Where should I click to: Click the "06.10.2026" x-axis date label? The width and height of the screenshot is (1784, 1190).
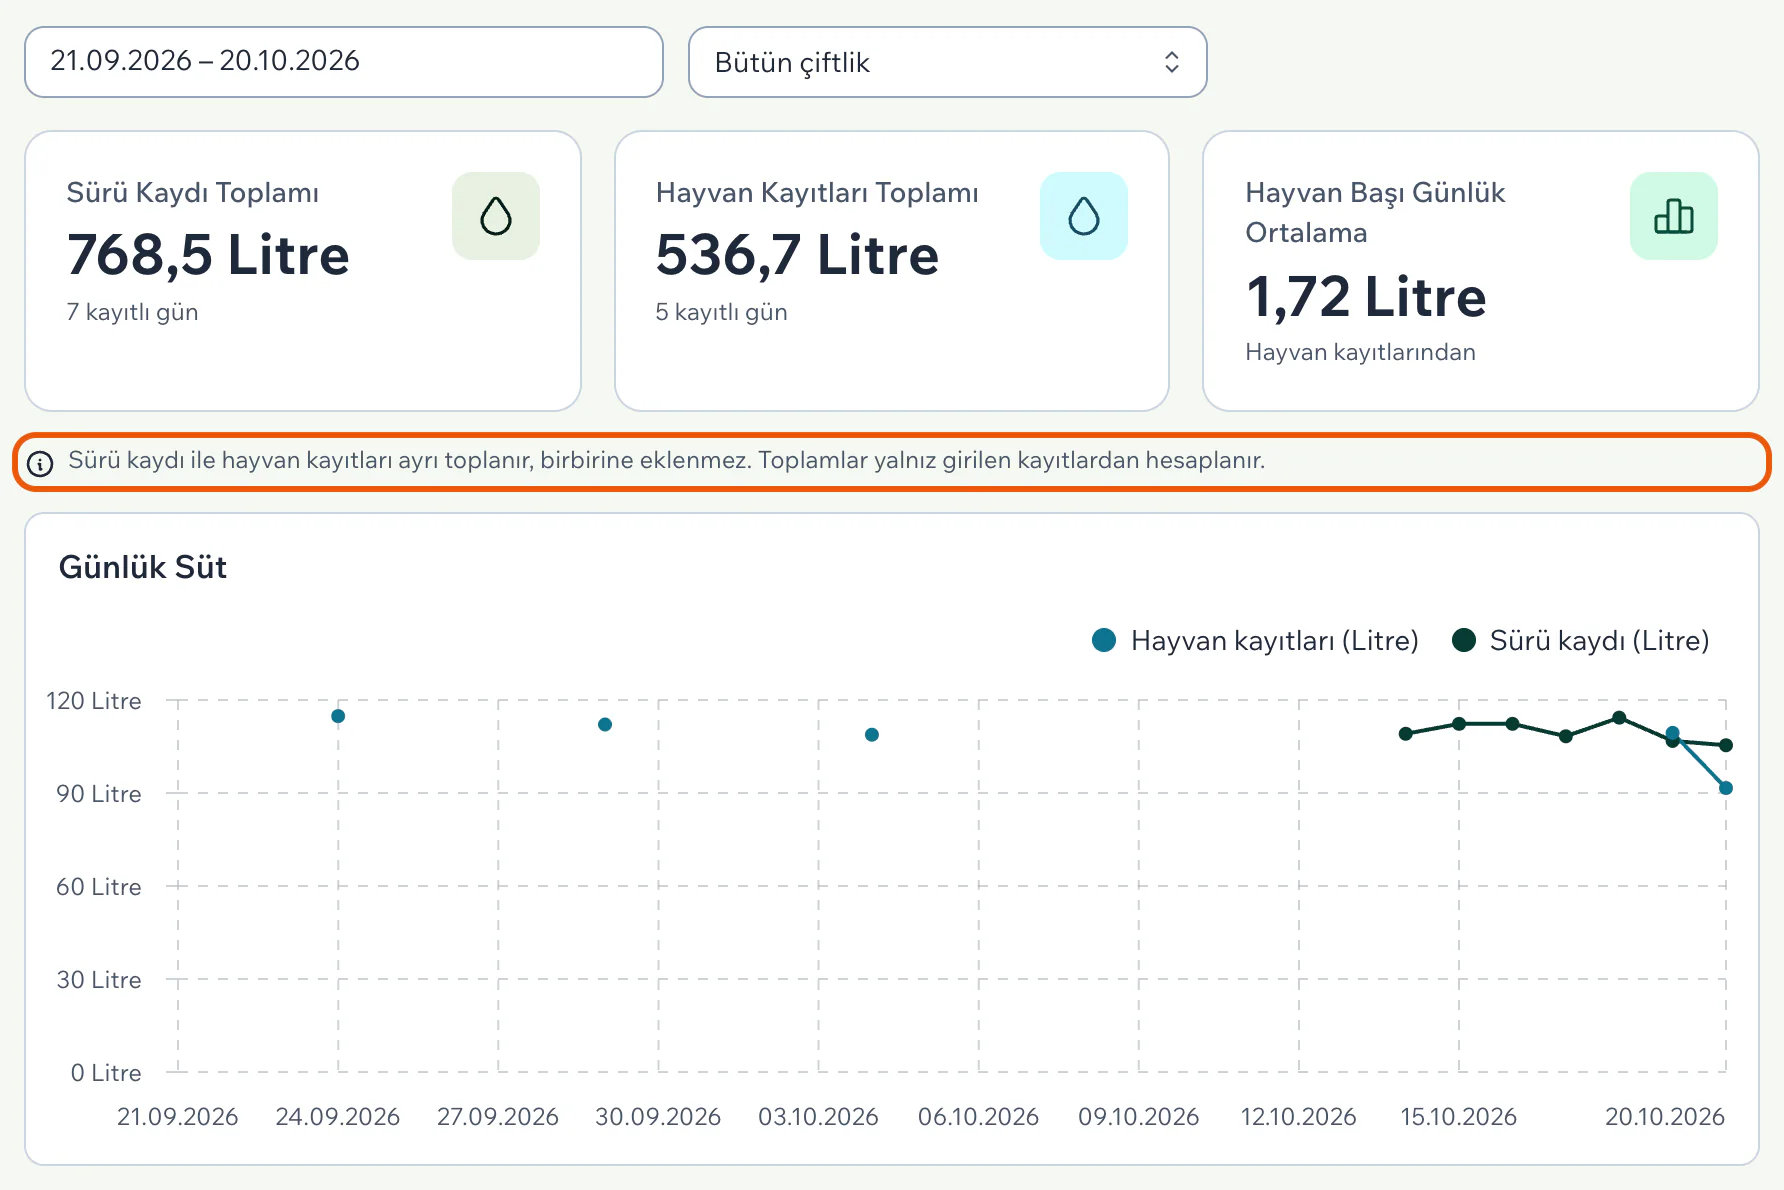click(x=979, y=1117)
